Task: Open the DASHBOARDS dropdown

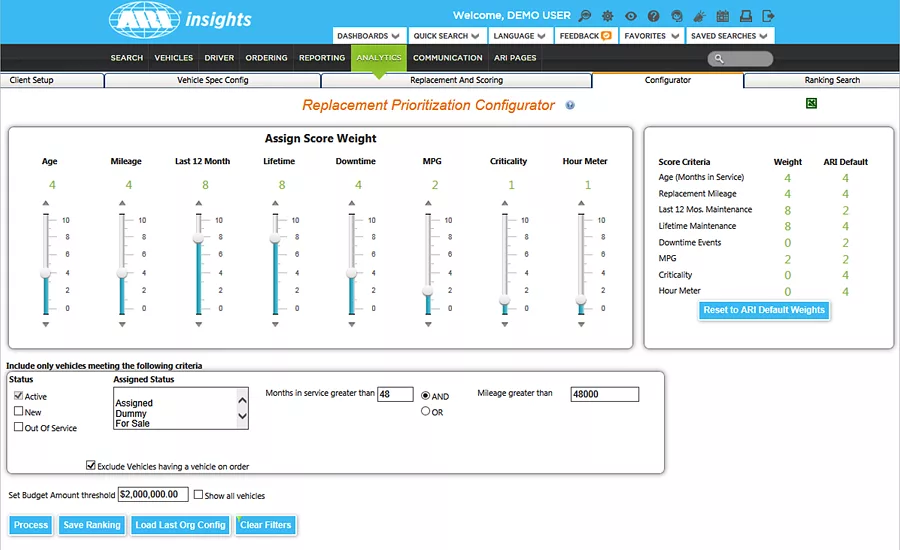Action: click(x=369, y=36)
